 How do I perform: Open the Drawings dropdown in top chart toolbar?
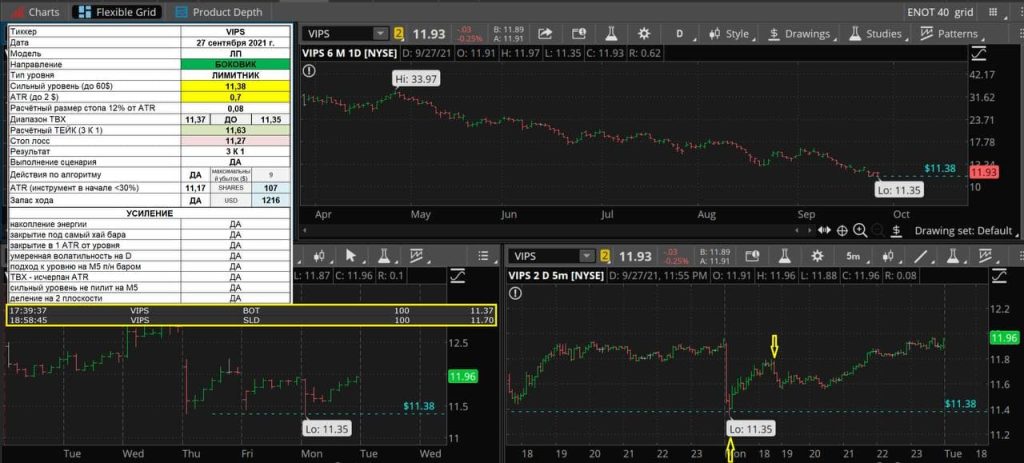click(x=799, y=34)
